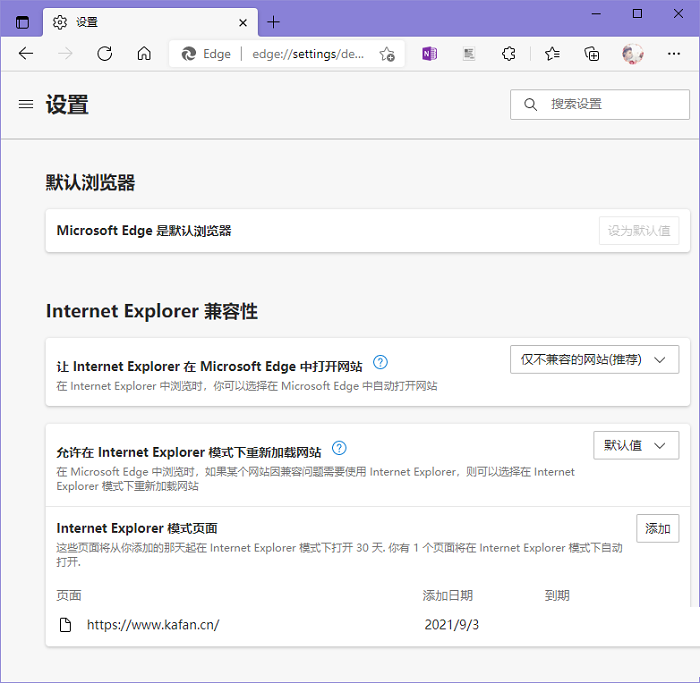This screenshot has width=700, height=683.
Task: Open the Favorites star list
Action: (551, 54)
